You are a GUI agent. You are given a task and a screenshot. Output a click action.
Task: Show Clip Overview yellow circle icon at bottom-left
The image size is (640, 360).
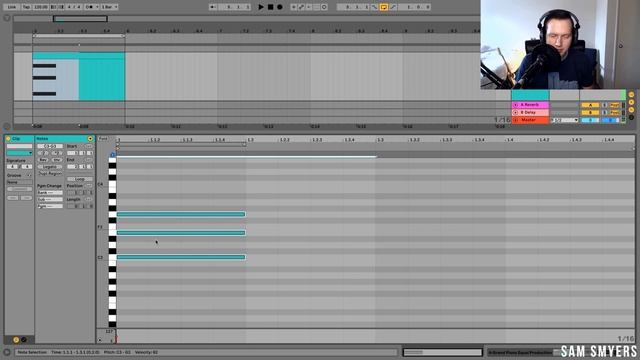pyautogui.click(x=16, y=340)
